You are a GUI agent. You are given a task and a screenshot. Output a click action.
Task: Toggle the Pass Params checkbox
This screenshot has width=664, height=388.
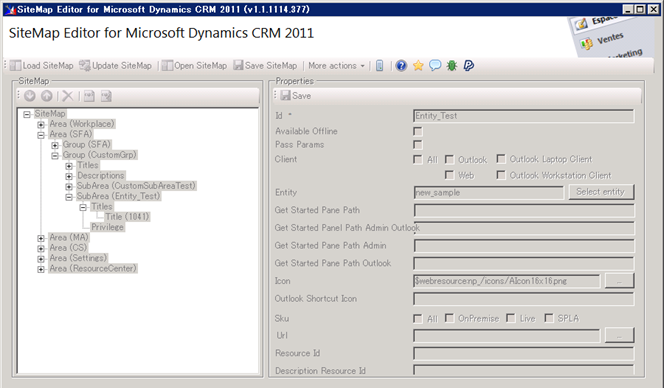click(418, 145)
